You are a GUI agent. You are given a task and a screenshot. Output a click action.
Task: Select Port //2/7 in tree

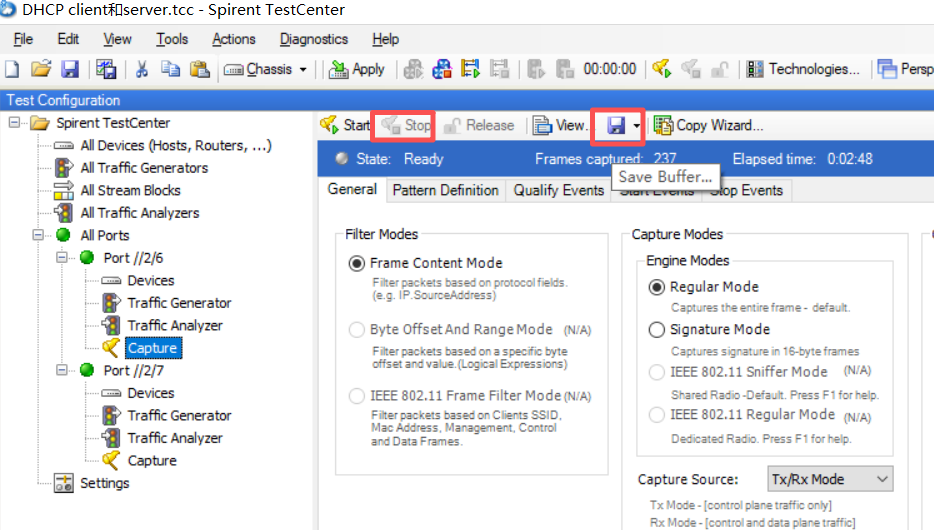pyautogui.click(x=133, y=370)
